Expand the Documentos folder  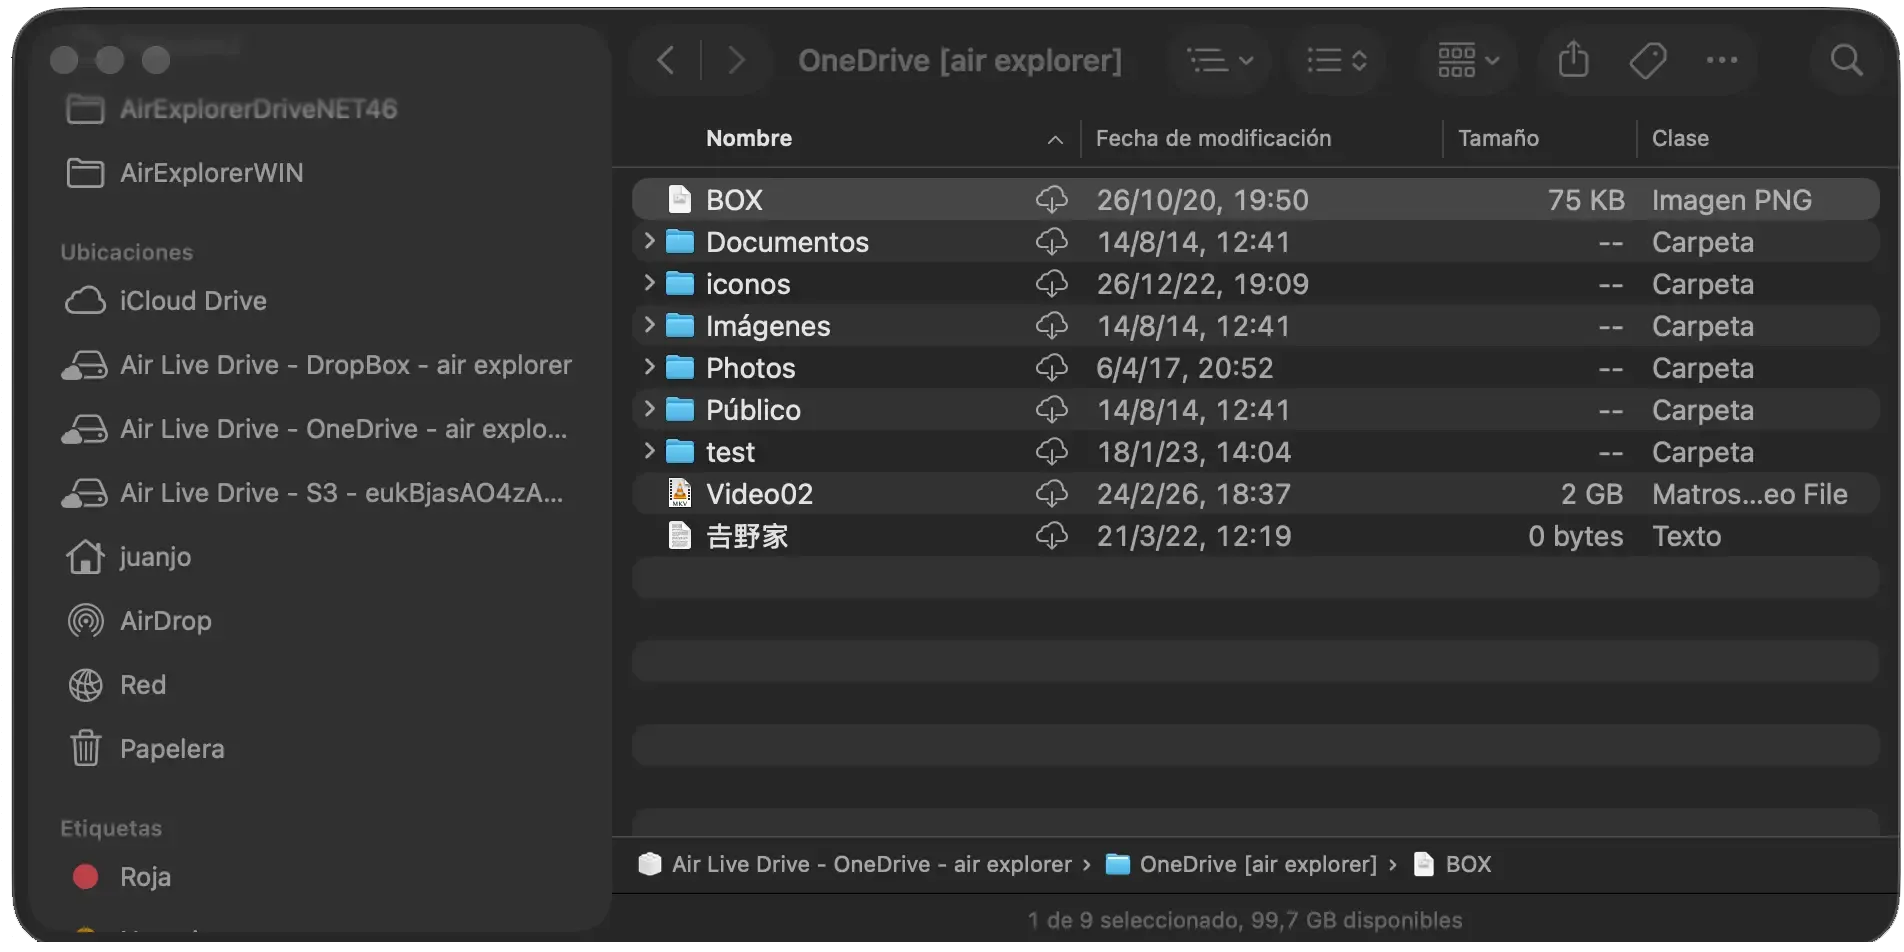(649, 241)
